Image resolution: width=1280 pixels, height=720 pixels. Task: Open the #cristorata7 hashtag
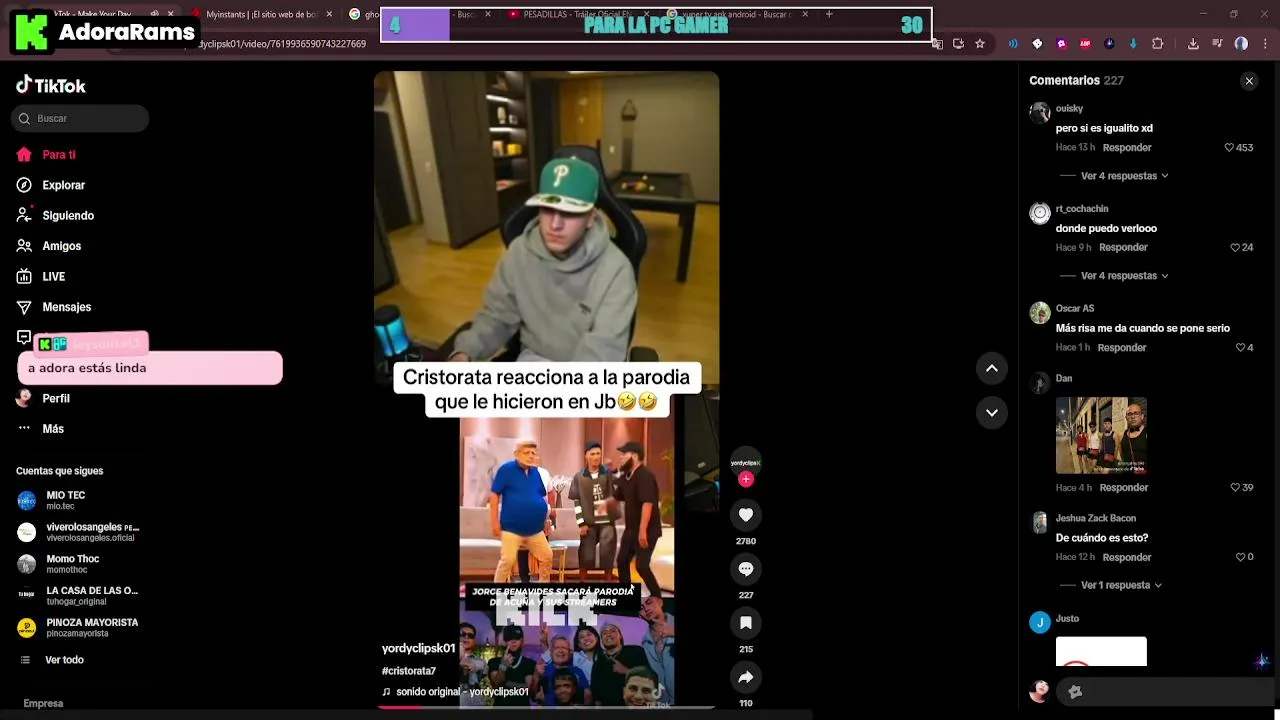[x=409, y=671]
